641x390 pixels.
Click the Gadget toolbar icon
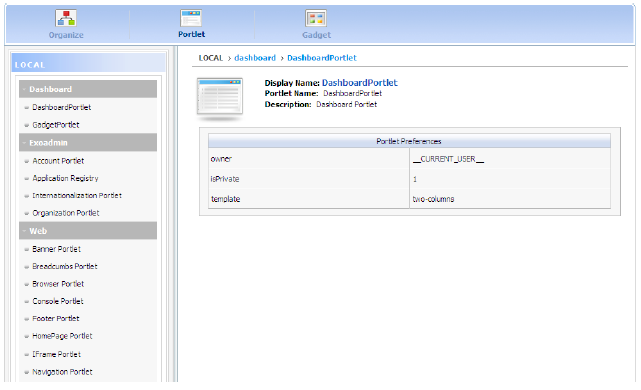(x=316, y=18)
